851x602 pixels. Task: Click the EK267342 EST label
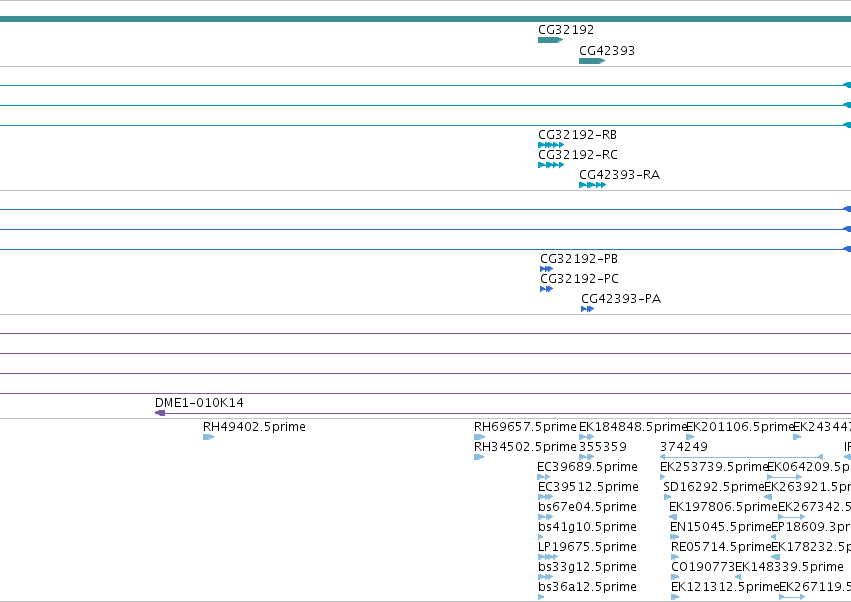coord(814,507)
